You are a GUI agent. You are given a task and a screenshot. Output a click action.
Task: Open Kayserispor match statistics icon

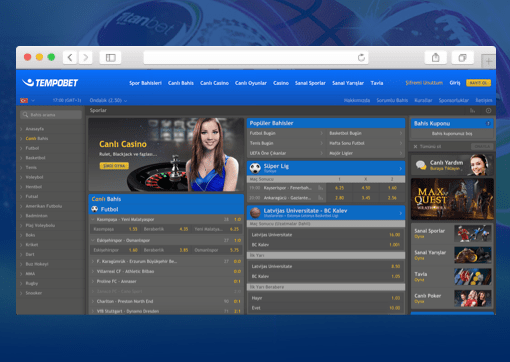tap(320, 188)
